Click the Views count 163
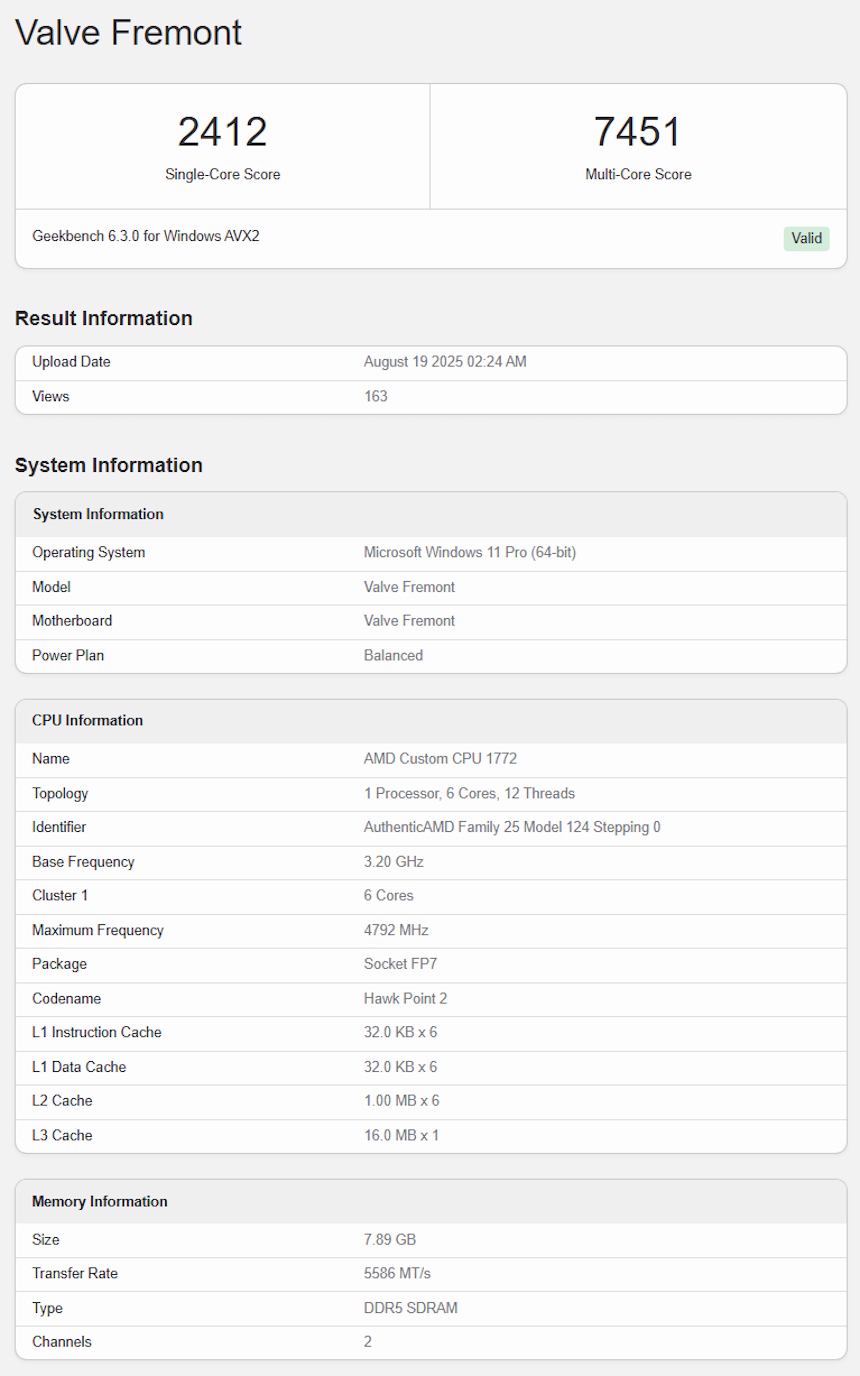The width and height of the screenshot is (860, 1376). 376,396
